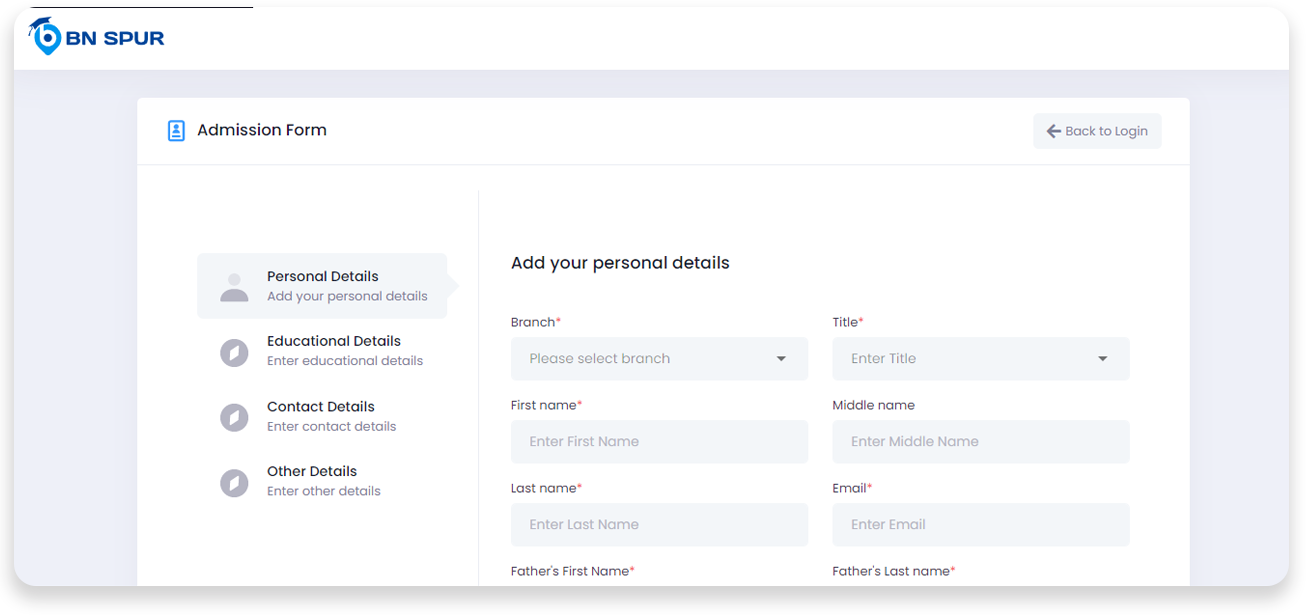
Task: Click the Educational Details step icon
Action: pos(234,352)
